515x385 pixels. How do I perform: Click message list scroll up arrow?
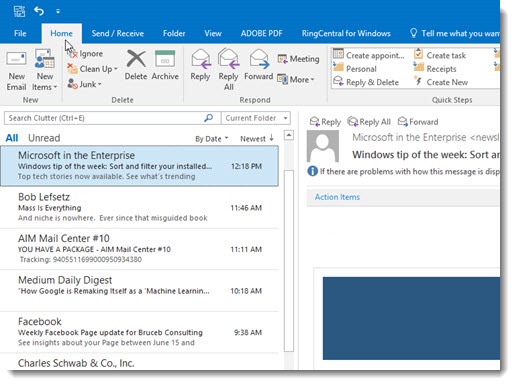[289, 135]
